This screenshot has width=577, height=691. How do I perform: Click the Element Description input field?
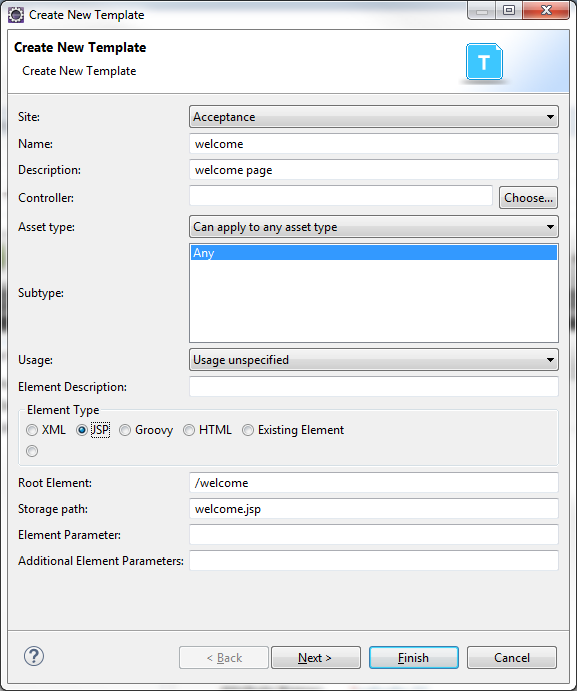tap(374, 386)
